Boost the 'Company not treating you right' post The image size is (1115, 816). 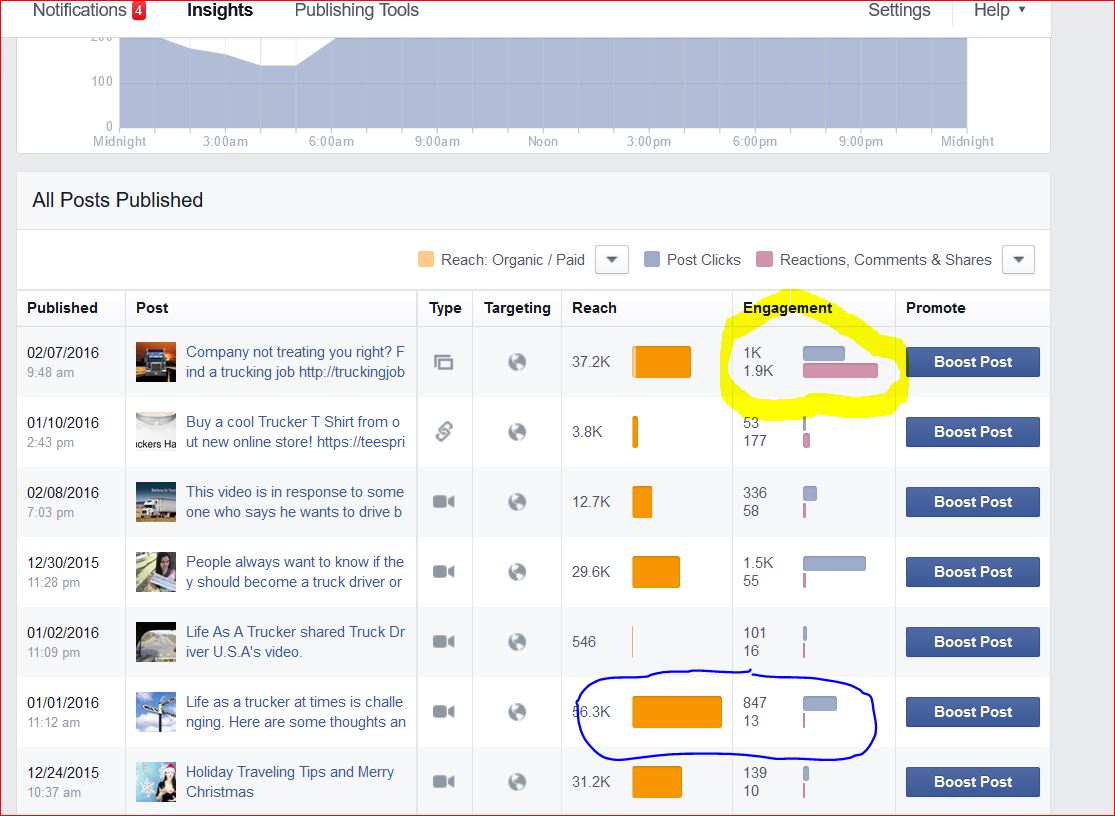(972, 362)
